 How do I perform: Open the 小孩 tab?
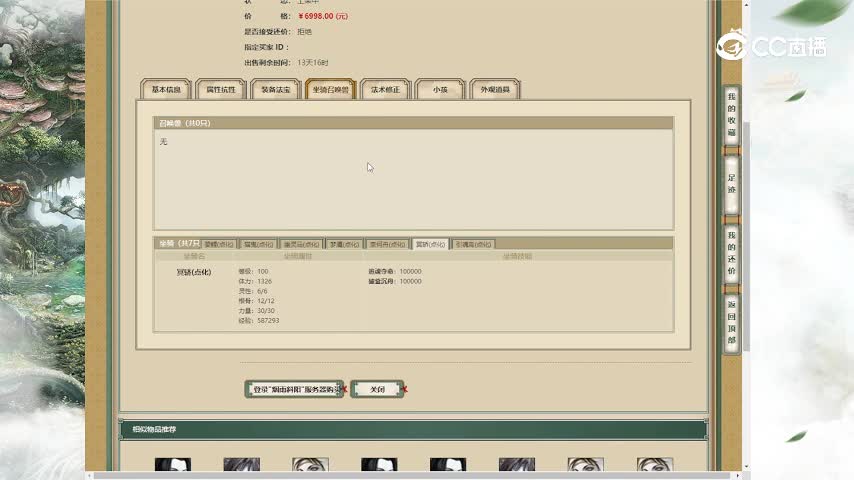(440, 90)
